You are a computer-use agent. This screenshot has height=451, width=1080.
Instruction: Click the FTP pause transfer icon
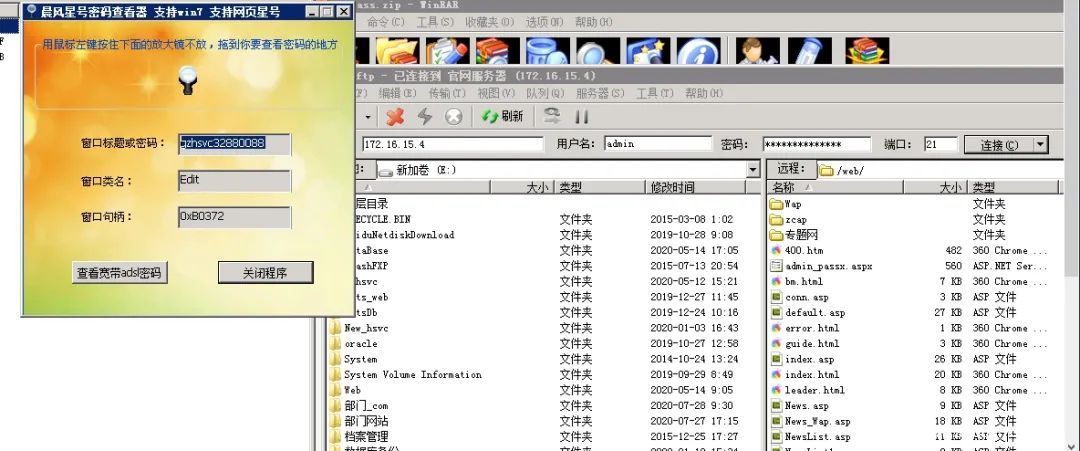[x=581, y=116]
